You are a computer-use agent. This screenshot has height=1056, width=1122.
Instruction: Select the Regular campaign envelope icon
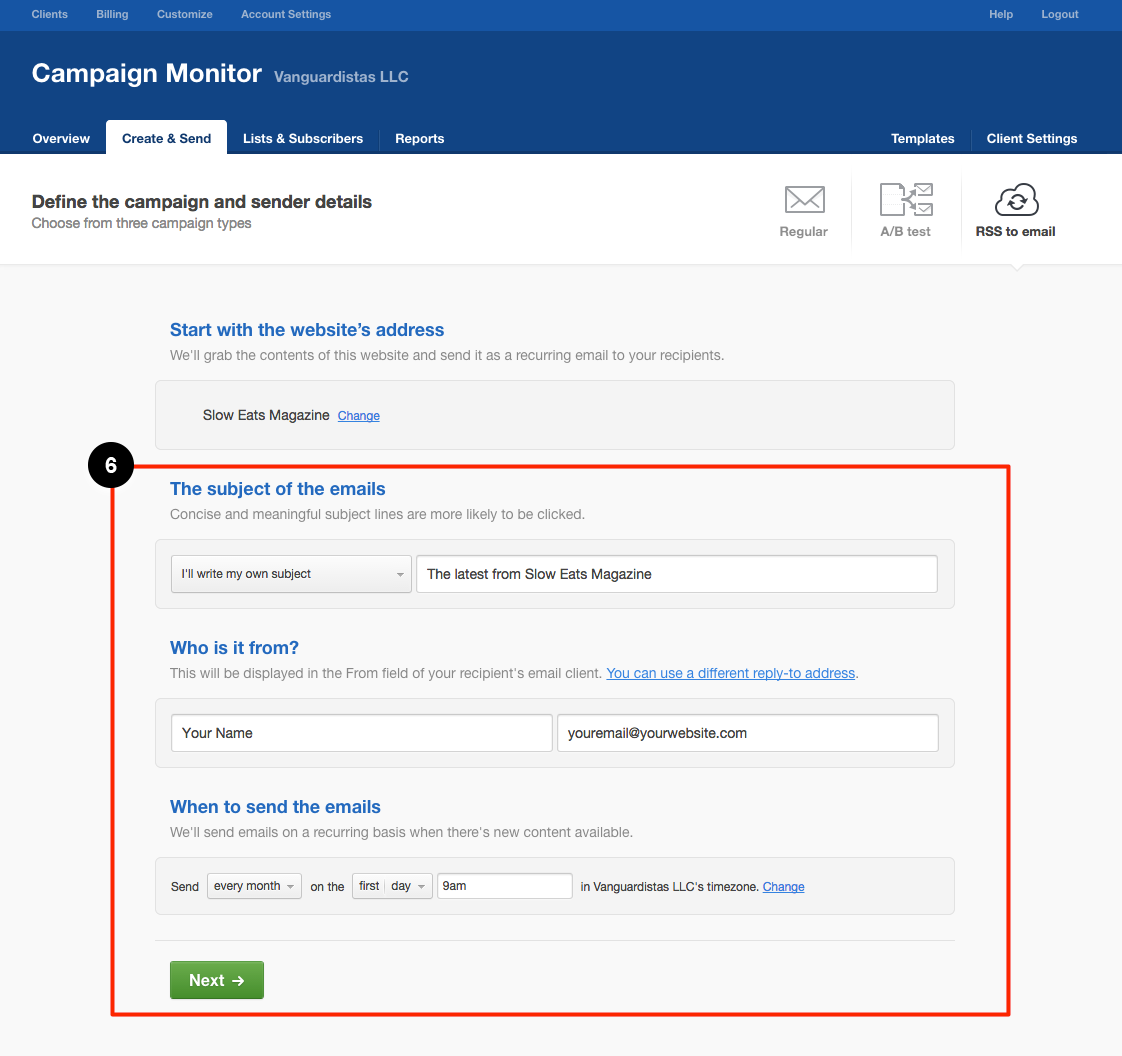[x=804, y=199]
